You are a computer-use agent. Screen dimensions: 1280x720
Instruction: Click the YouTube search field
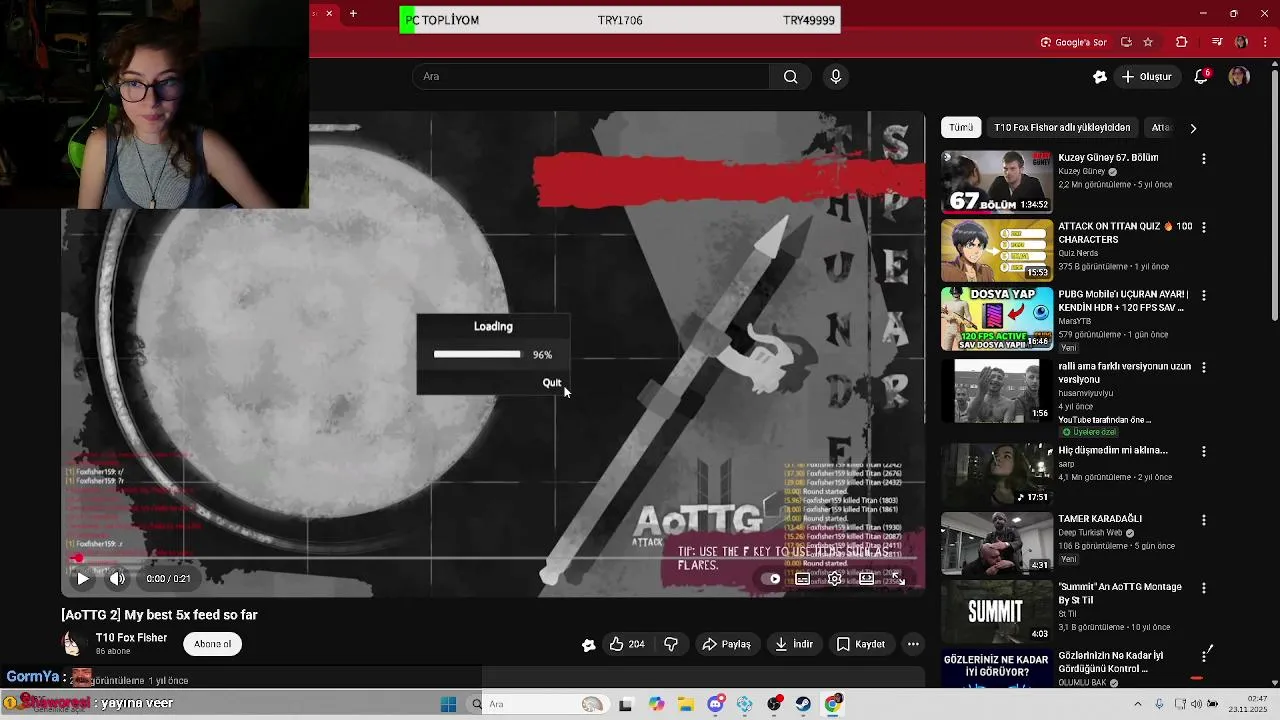[591, 76]
